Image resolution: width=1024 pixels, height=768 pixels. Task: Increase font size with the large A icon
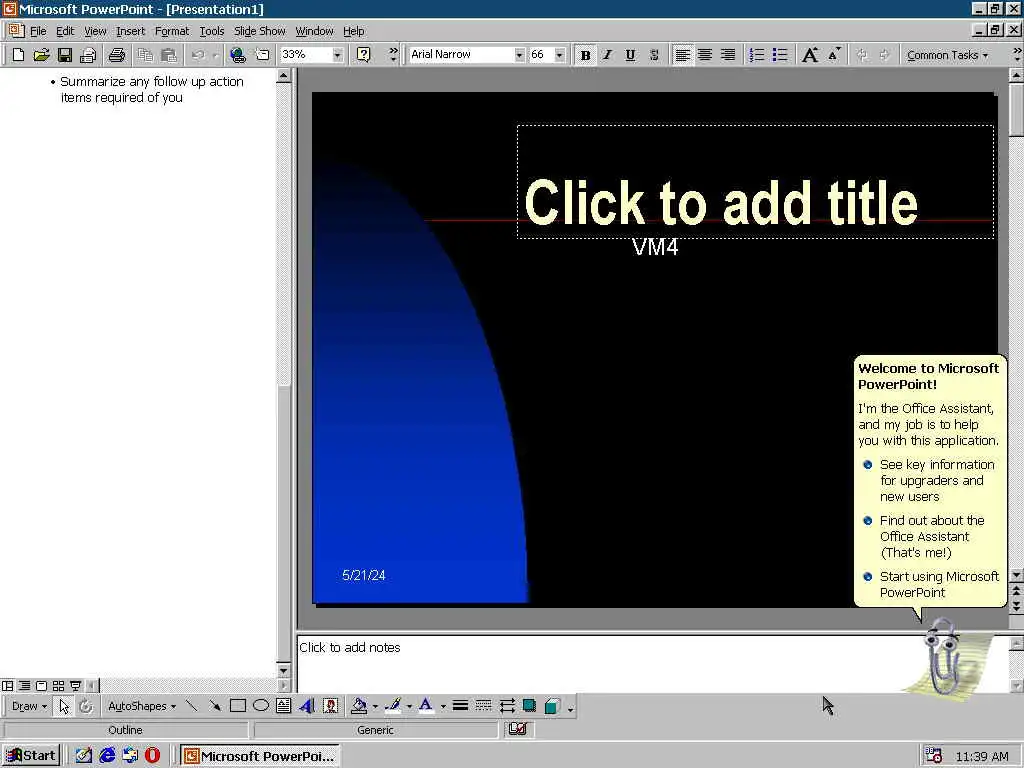(810, 56)
